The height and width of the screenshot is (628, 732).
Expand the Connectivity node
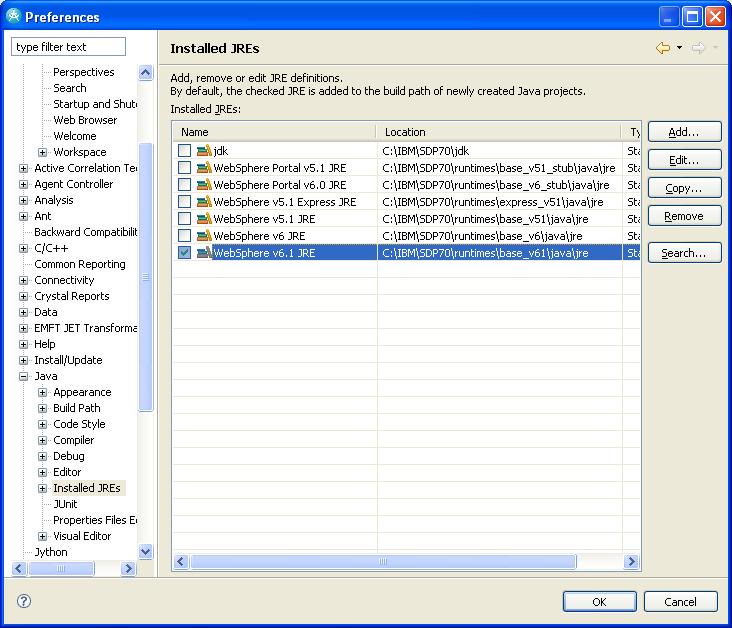coord(23,280)
